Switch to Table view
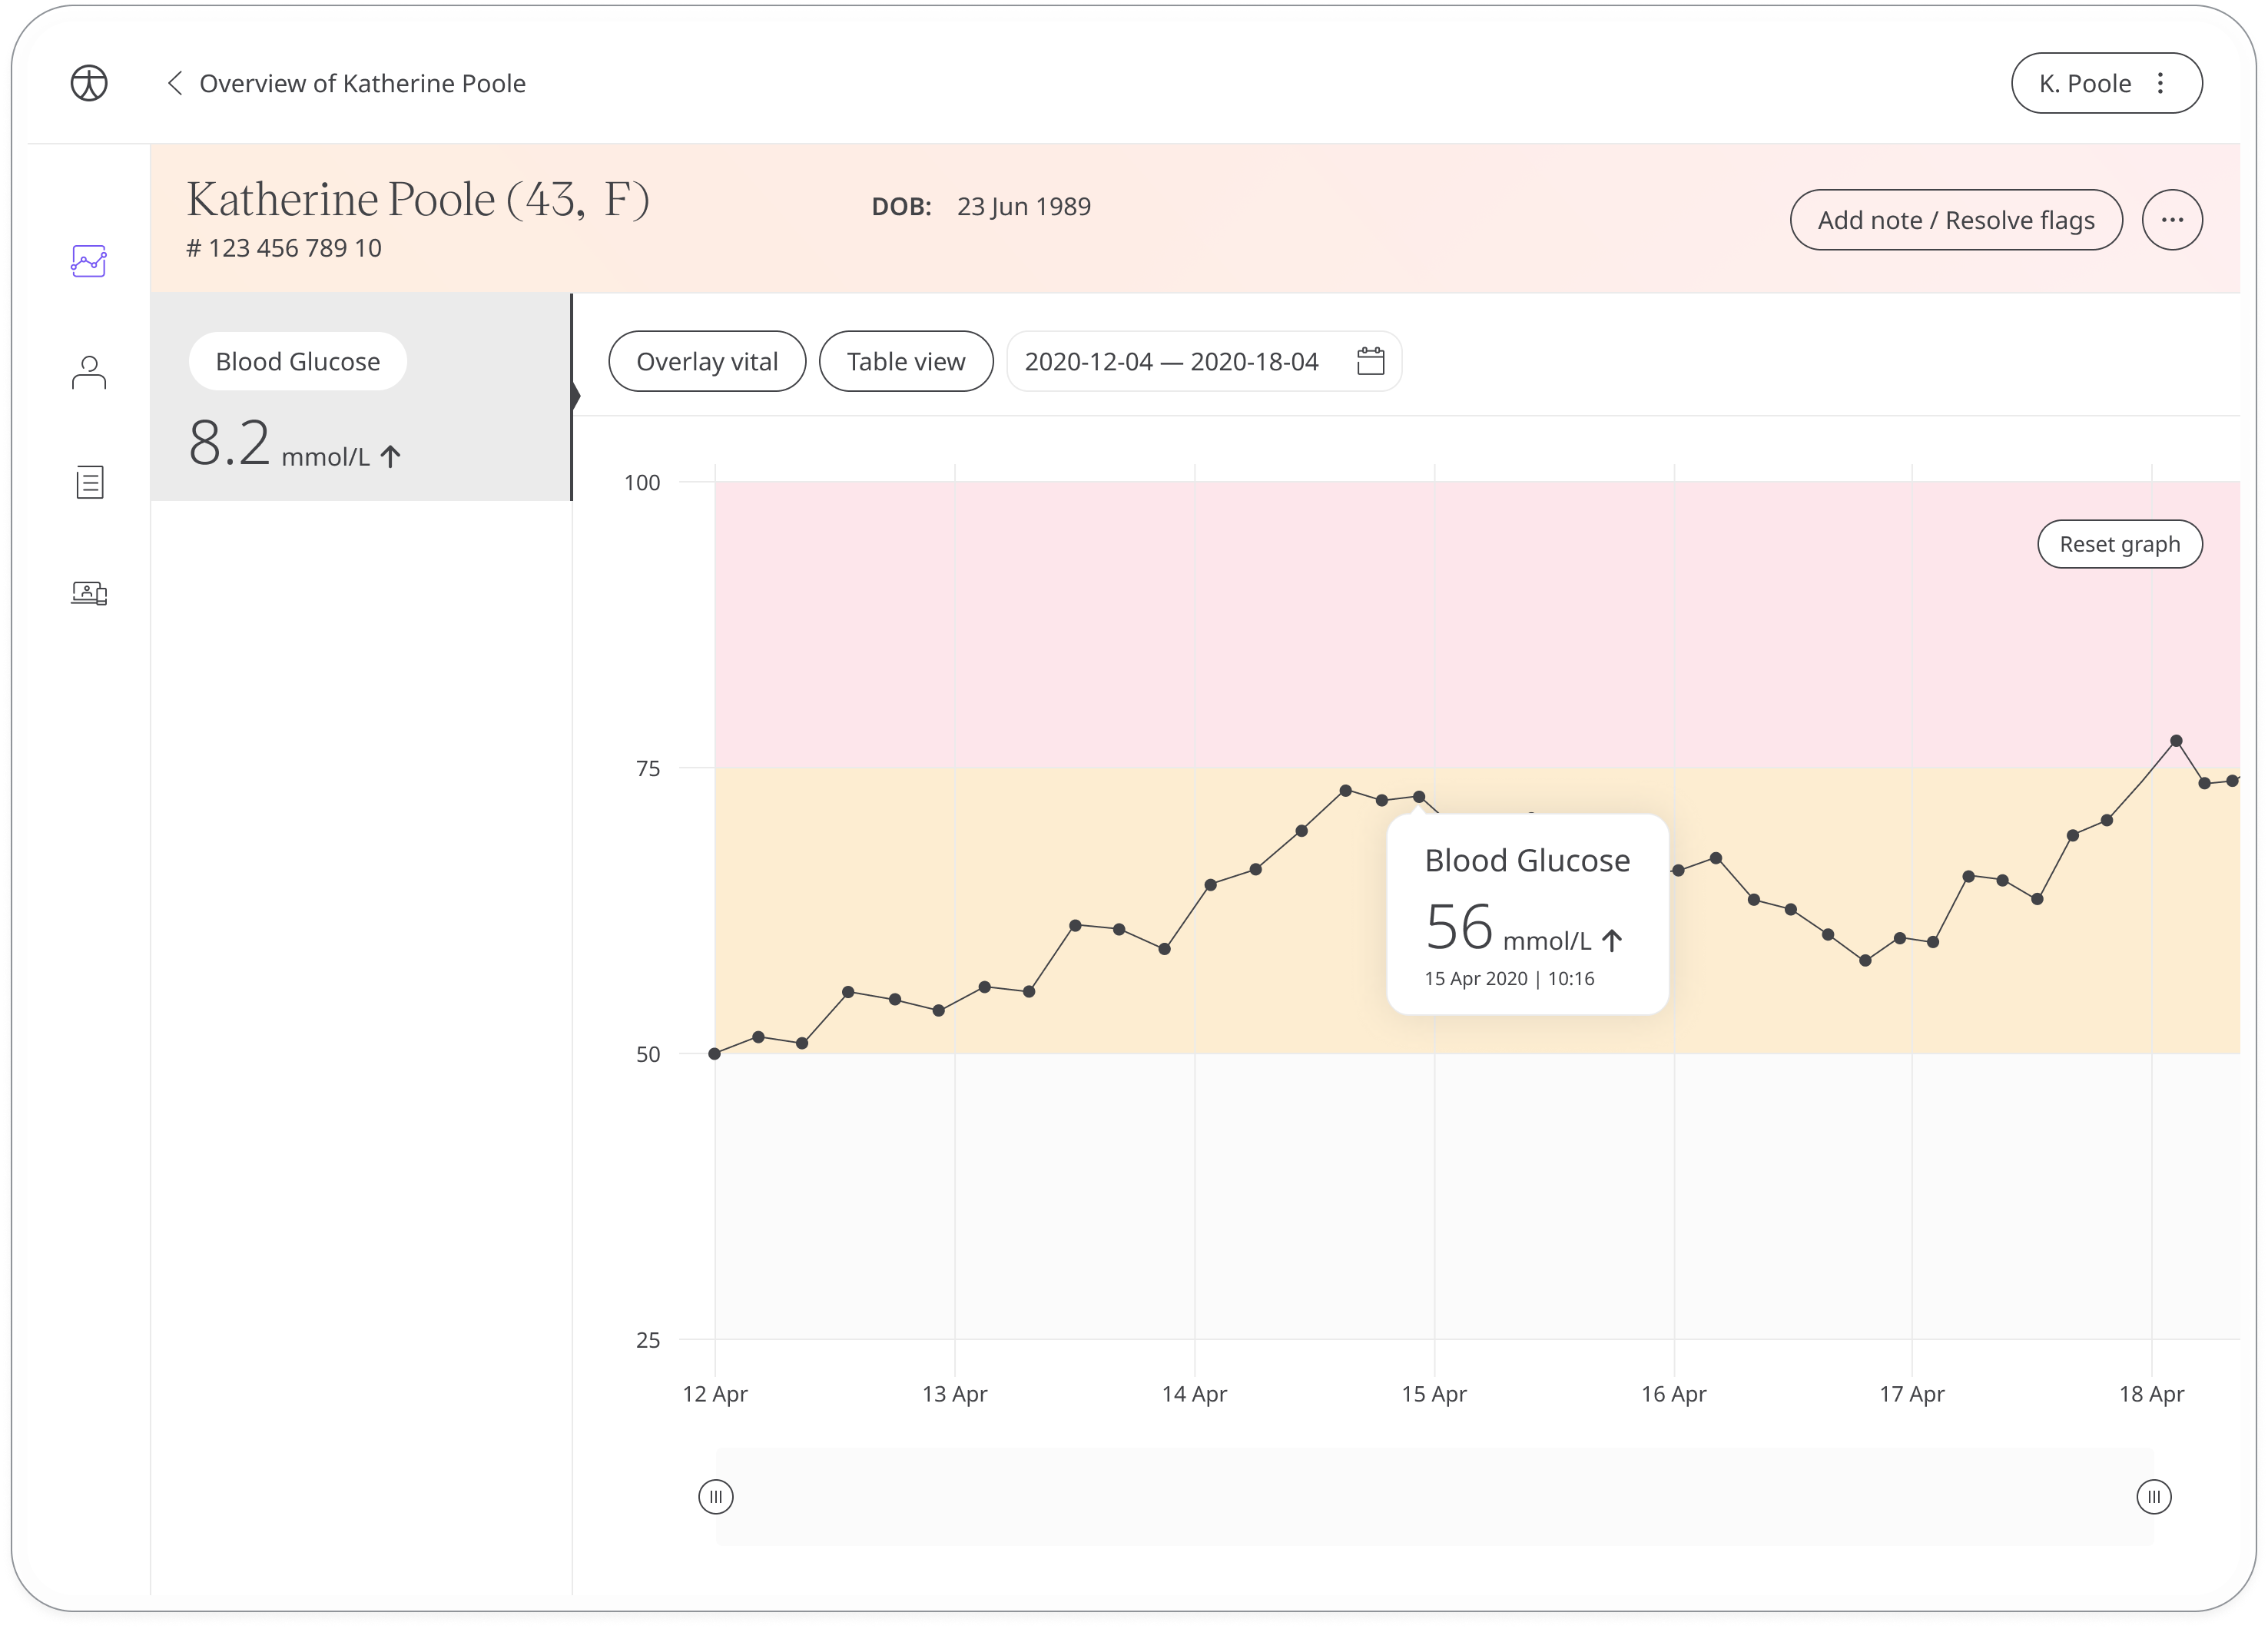The image size is (2268, 1629). point(905,361)
